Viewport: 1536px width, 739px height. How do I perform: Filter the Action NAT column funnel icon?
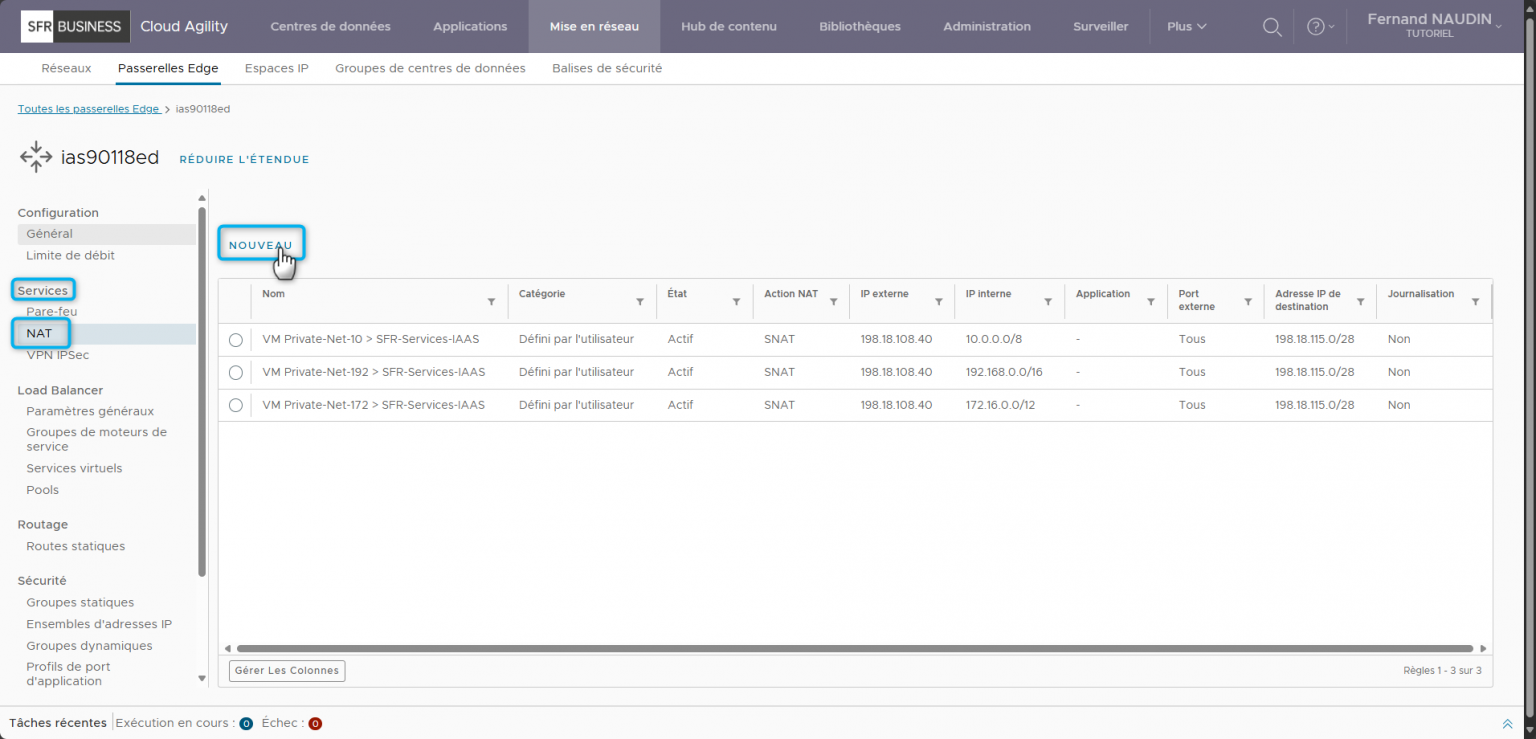[x=833, y=301]
